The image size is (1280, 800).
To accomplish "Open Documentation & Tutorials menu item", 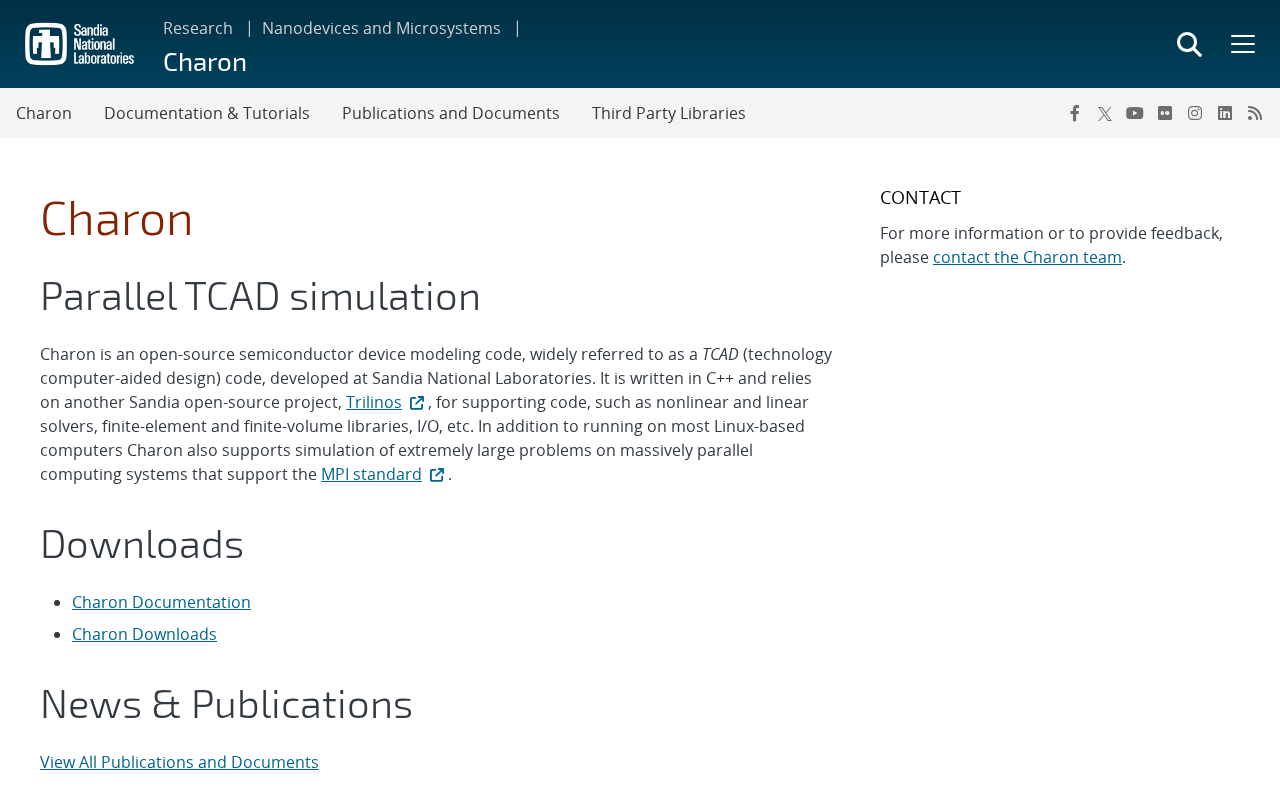I will tap(207, 113).
